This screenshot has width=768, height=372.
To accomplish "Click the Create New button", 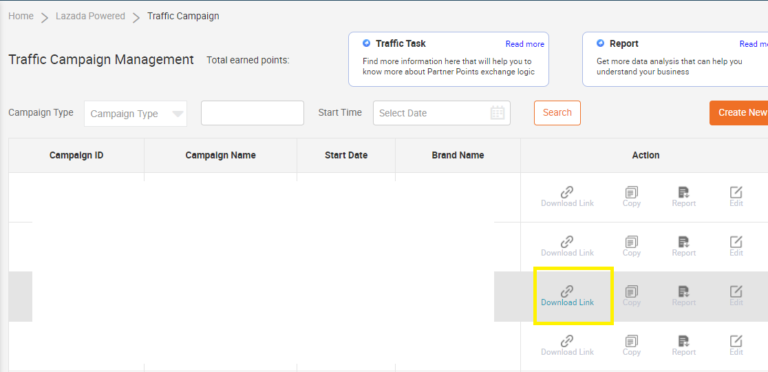I will [x=739, y=113].
